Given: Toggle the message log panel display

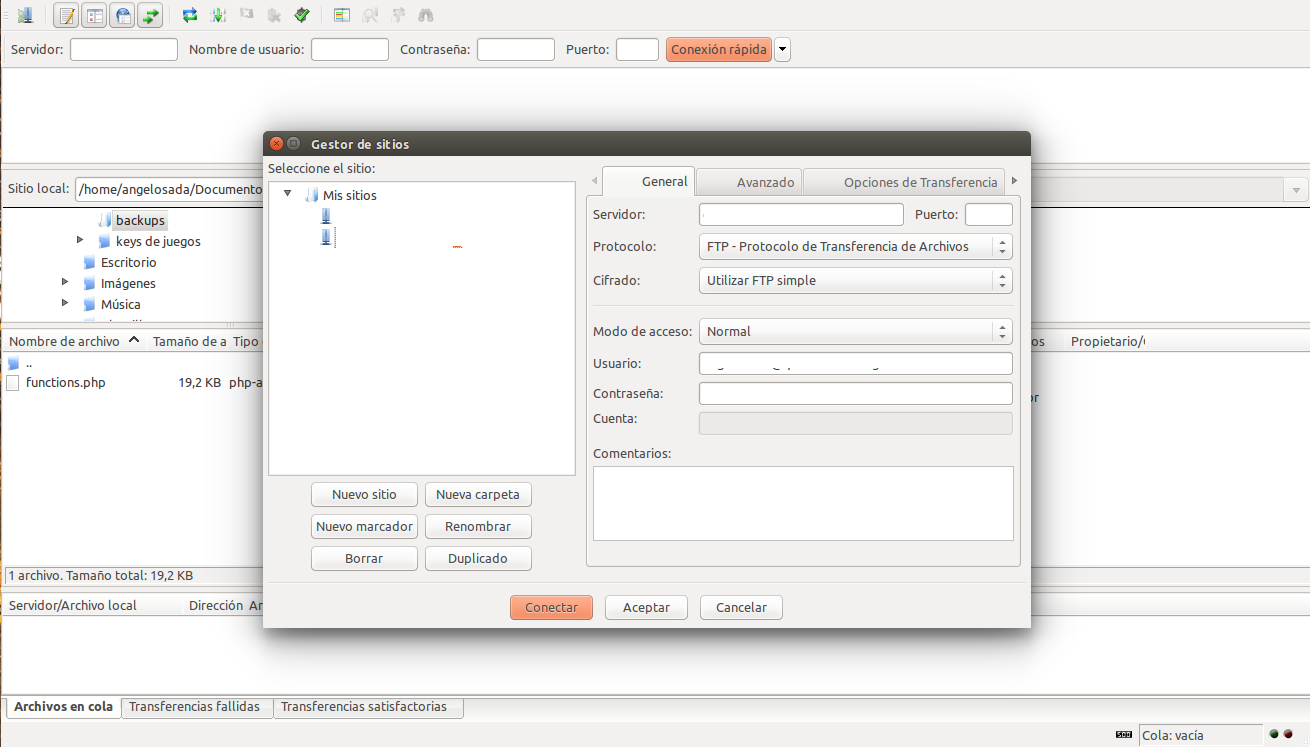Looking at the screenshot, I should click(x=67, y=15).
